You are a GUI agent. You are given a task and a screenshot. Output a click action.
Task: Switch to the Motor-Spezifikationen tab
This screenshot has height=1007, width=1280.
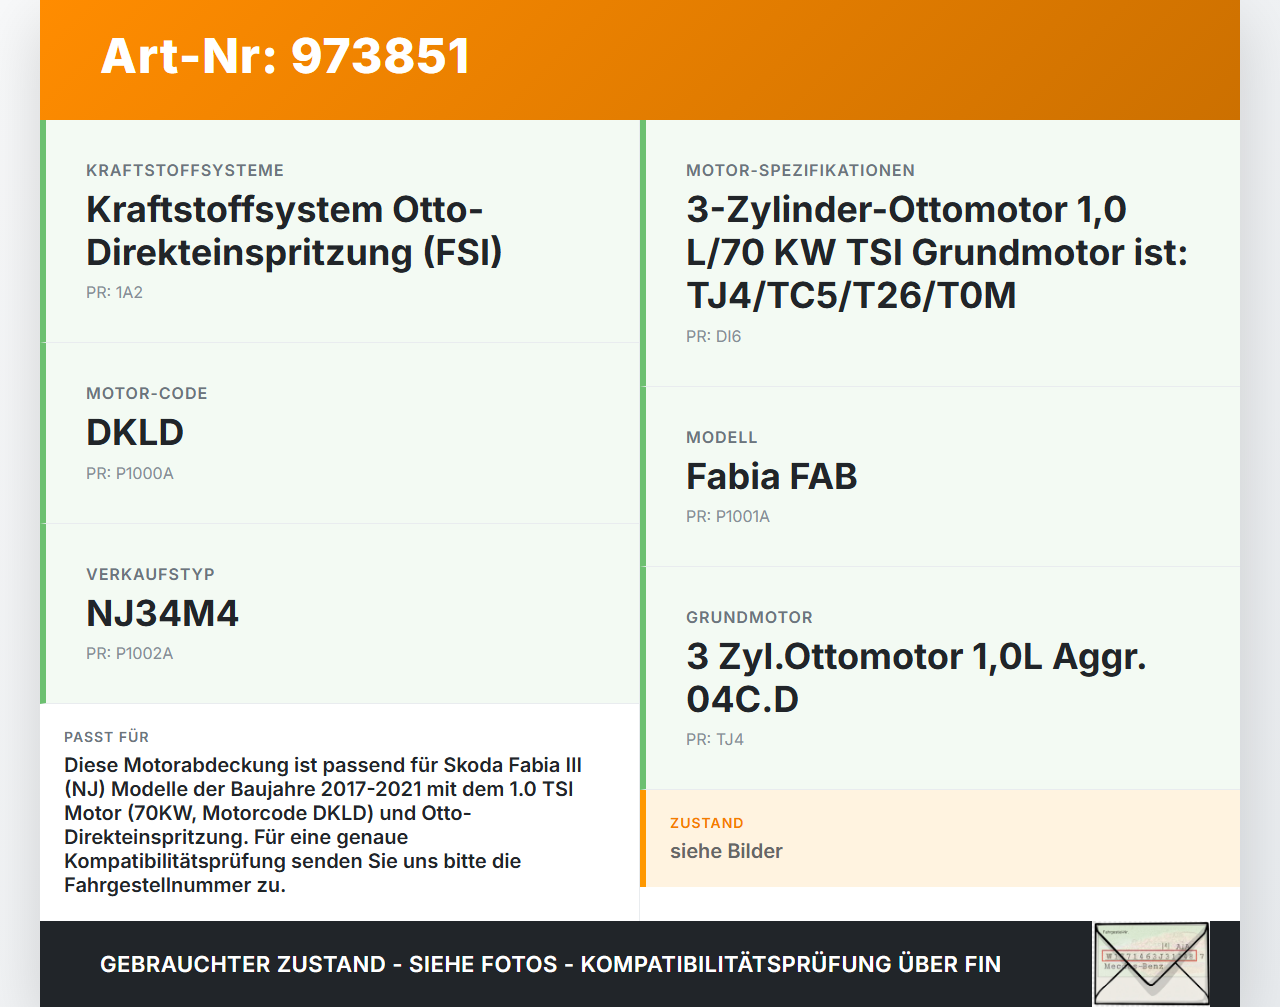(799, 170)
